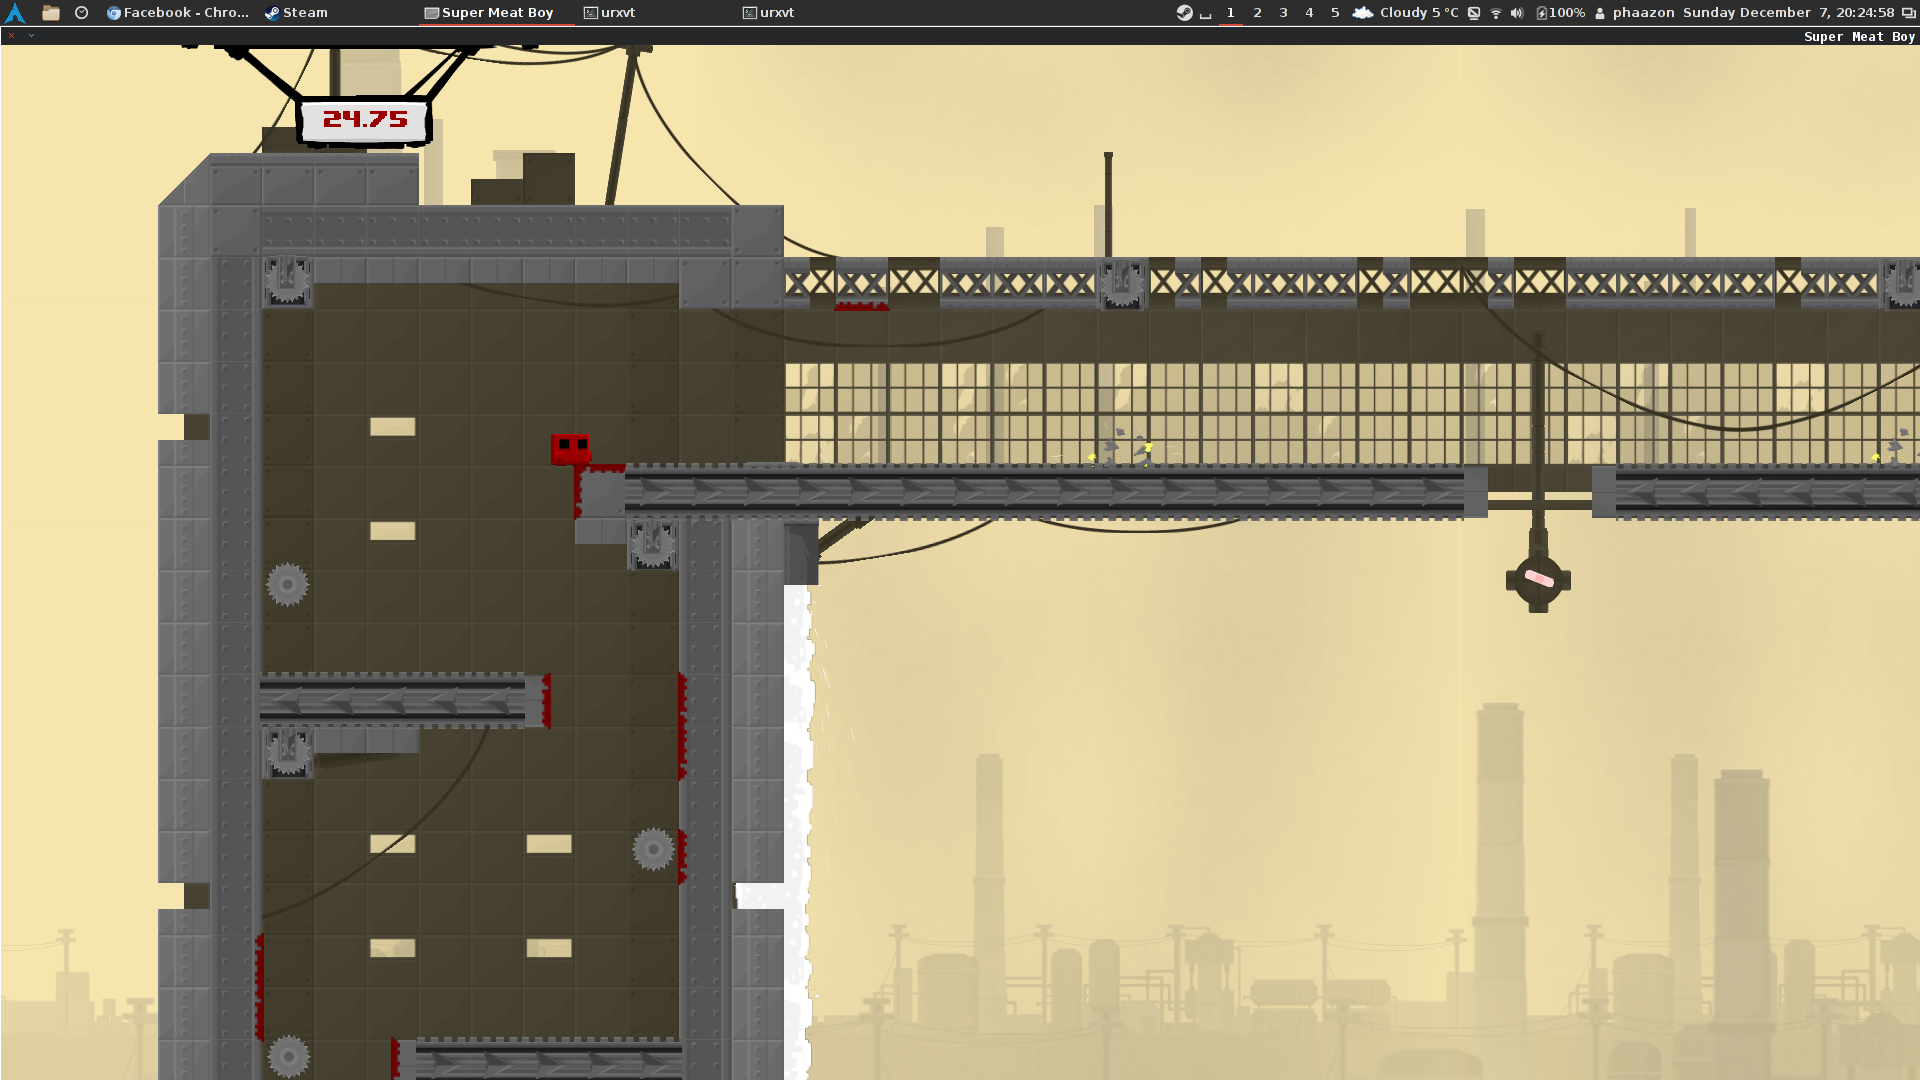1920x1080 pixels.
Task: Open the Wi-Fi network indicator
Action: point(1496,13)
